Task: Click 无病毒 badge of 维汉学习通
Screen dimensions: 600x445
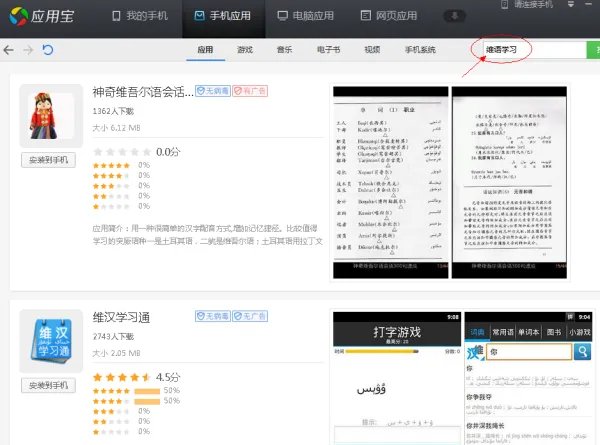Action: (213, 316)
